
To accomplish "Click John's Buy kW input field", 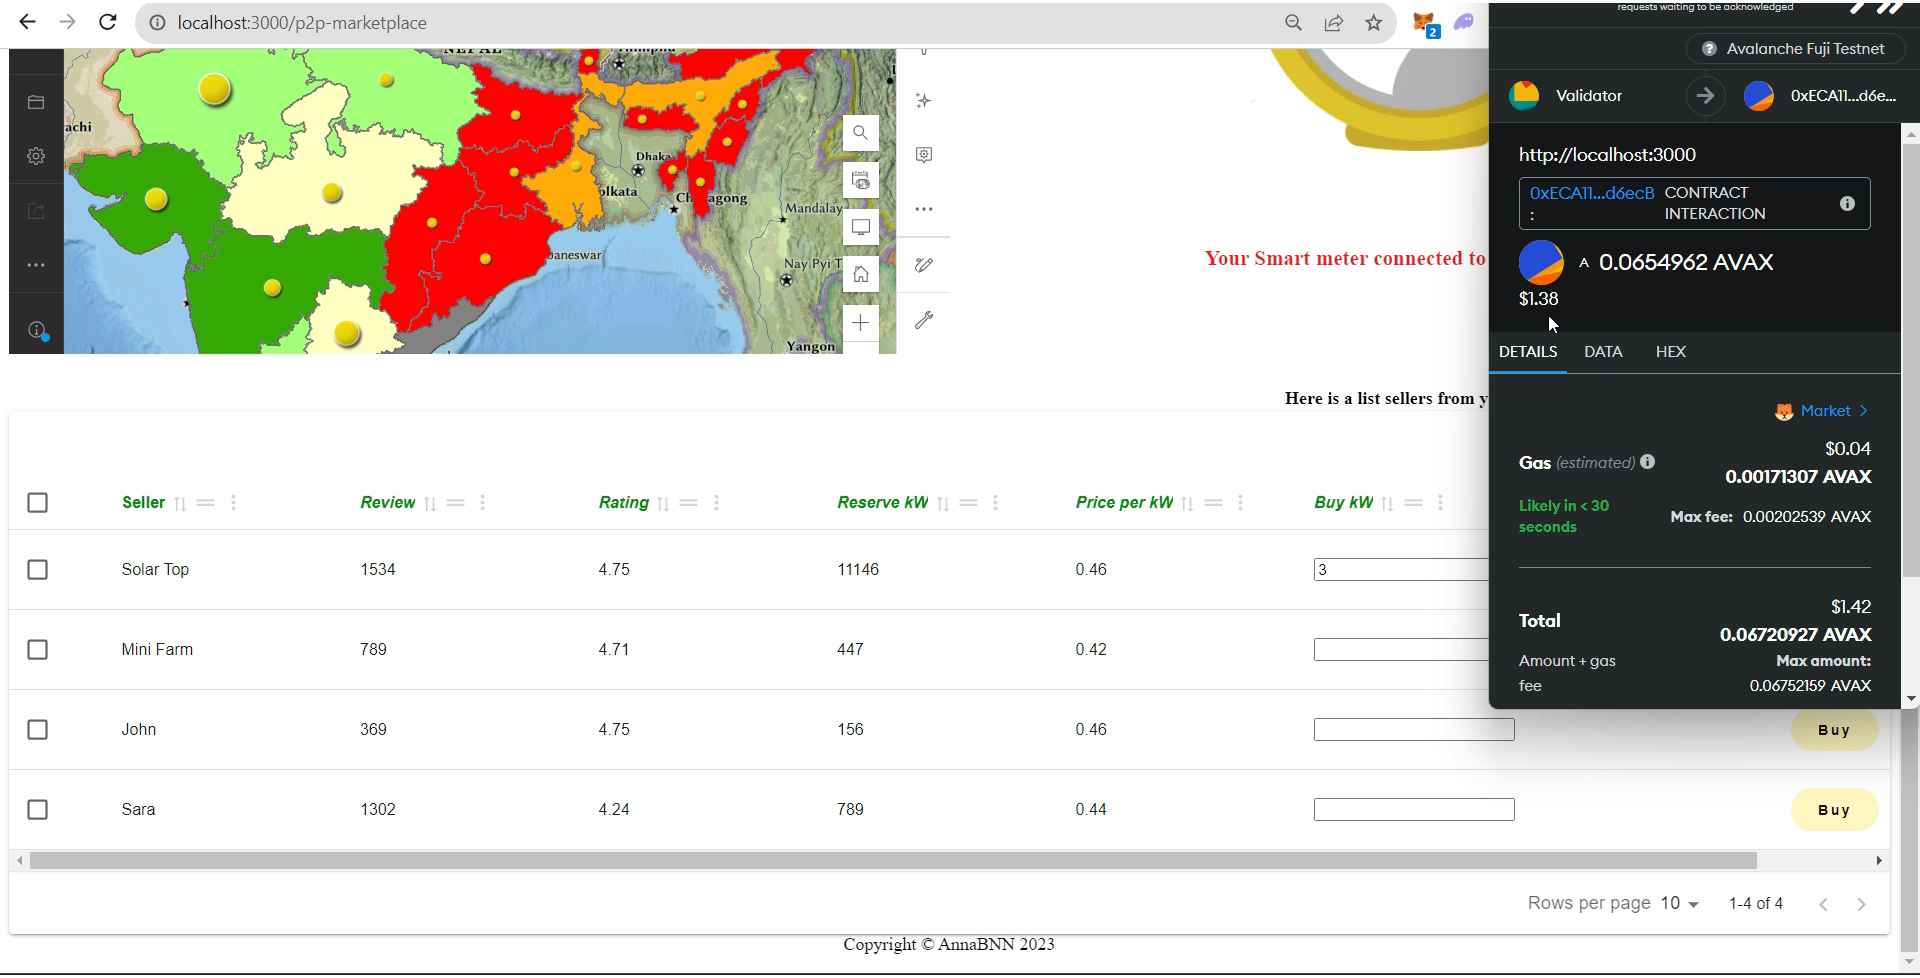I will (1414, 730).
